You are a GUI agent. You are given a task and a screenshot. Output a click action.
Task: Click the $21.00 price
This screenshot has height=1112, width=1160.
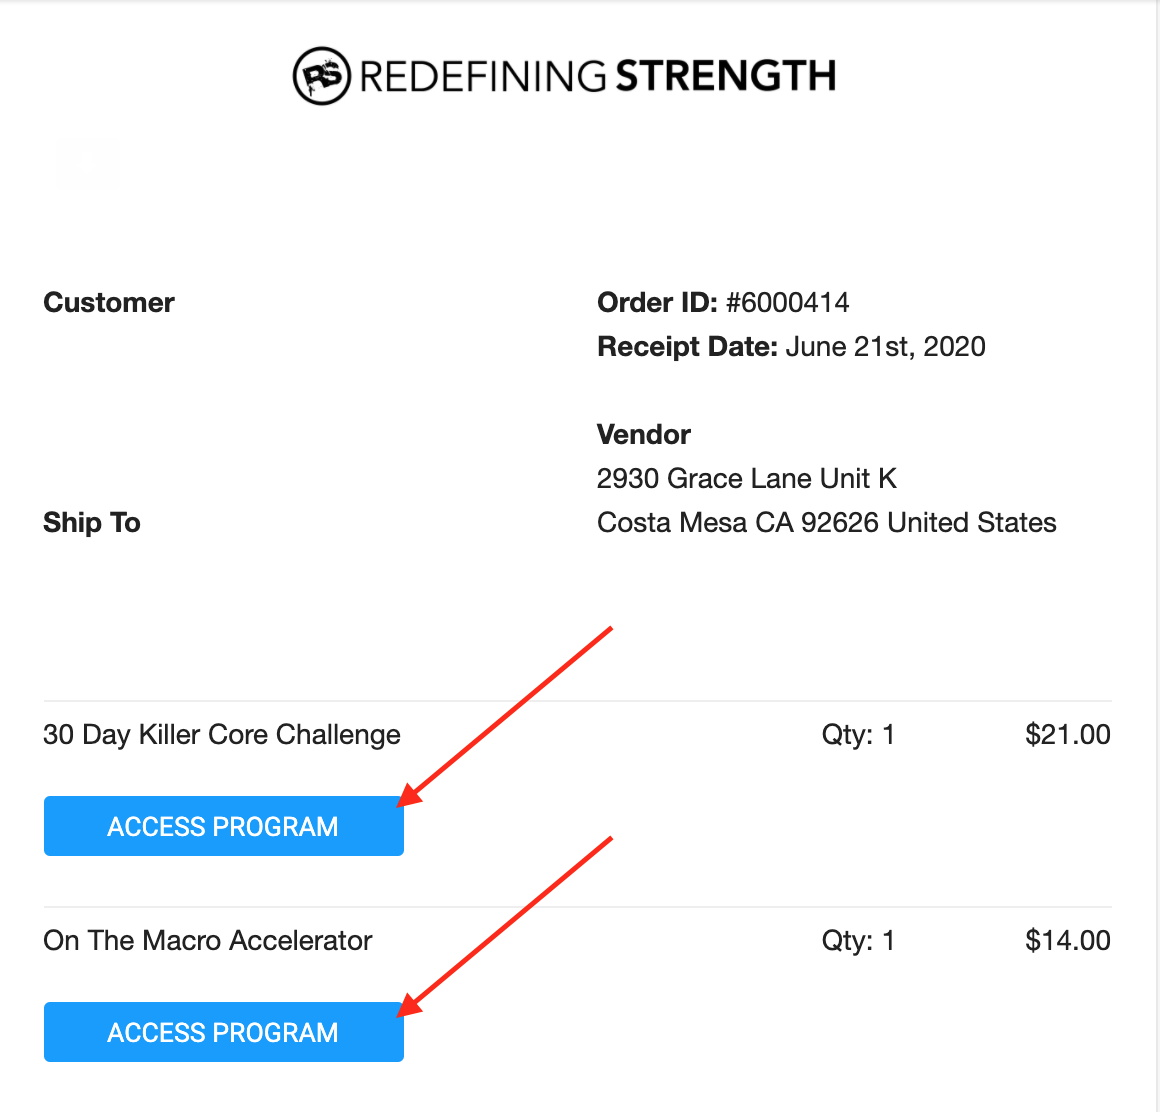click(1067, 735)
